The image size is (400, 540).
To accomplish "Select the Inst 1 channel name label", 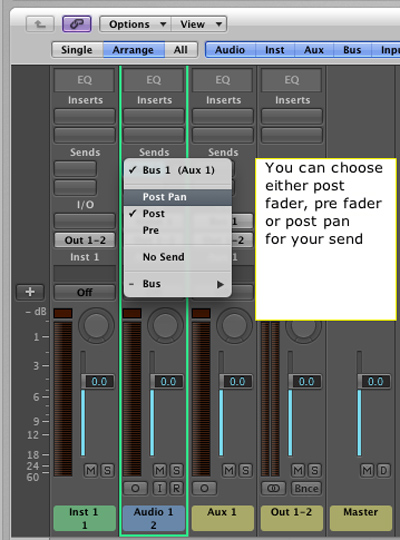I will coord(84,518).
